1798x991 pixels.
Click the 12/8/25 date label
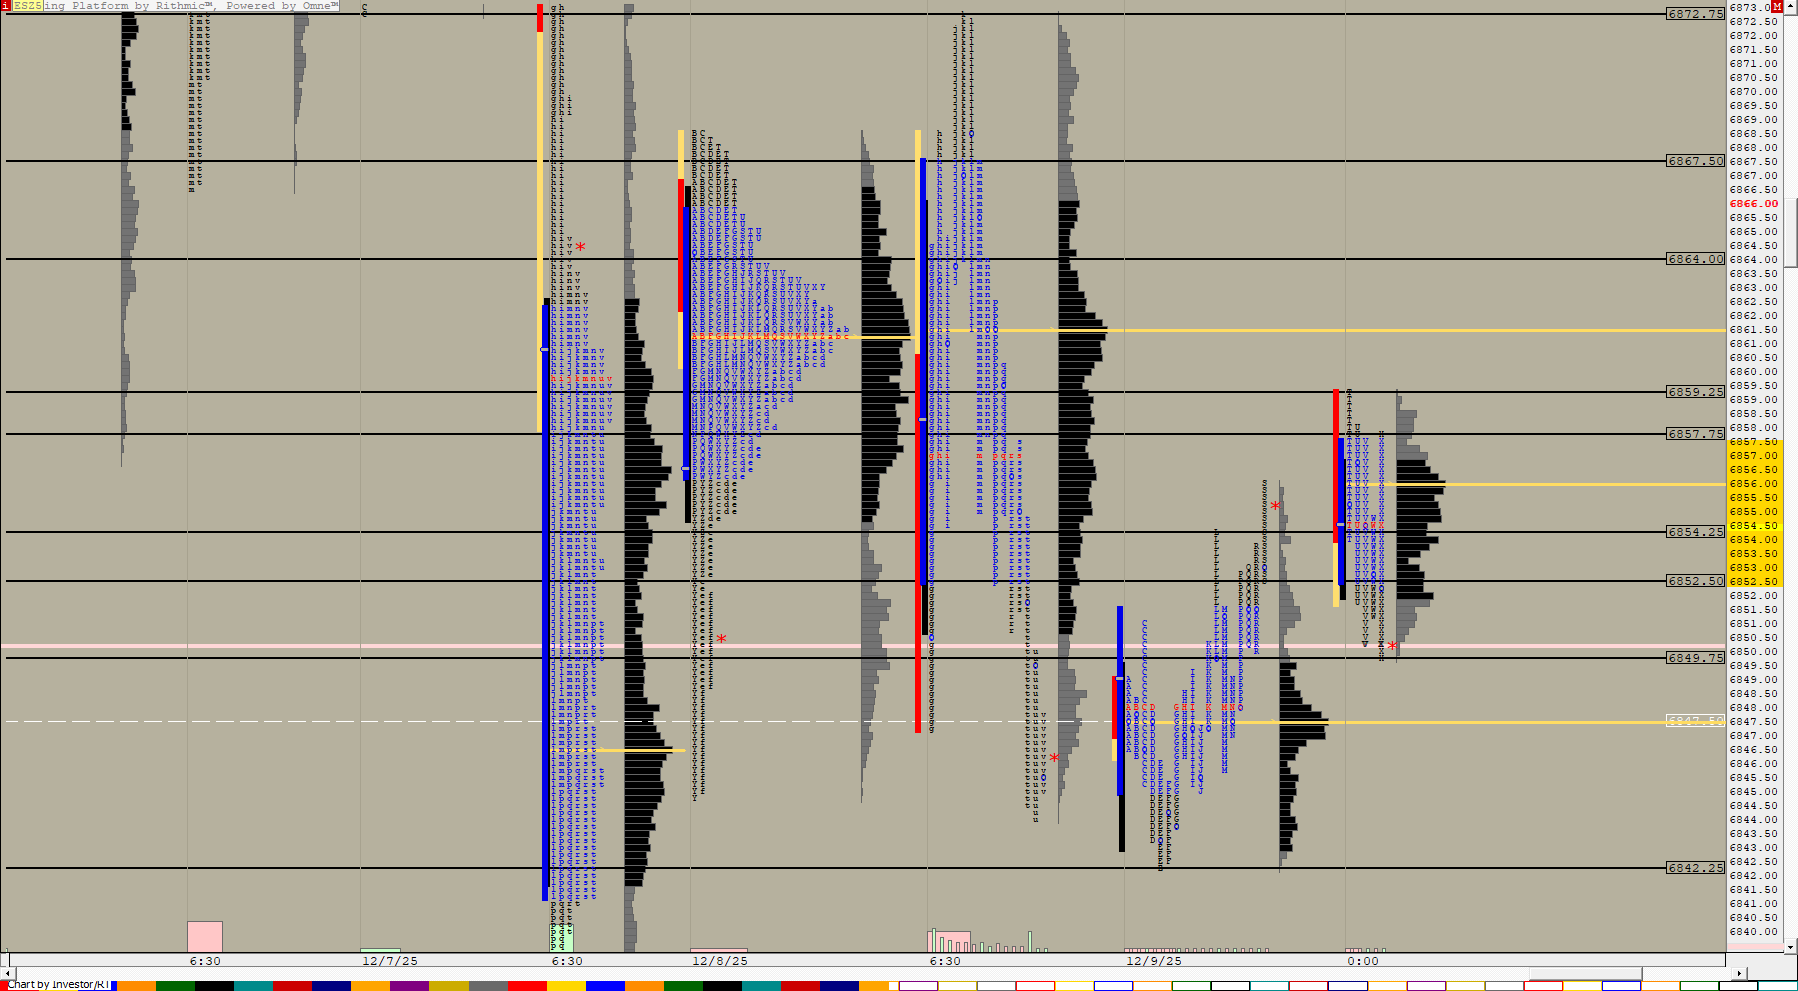tap(719, 961)
